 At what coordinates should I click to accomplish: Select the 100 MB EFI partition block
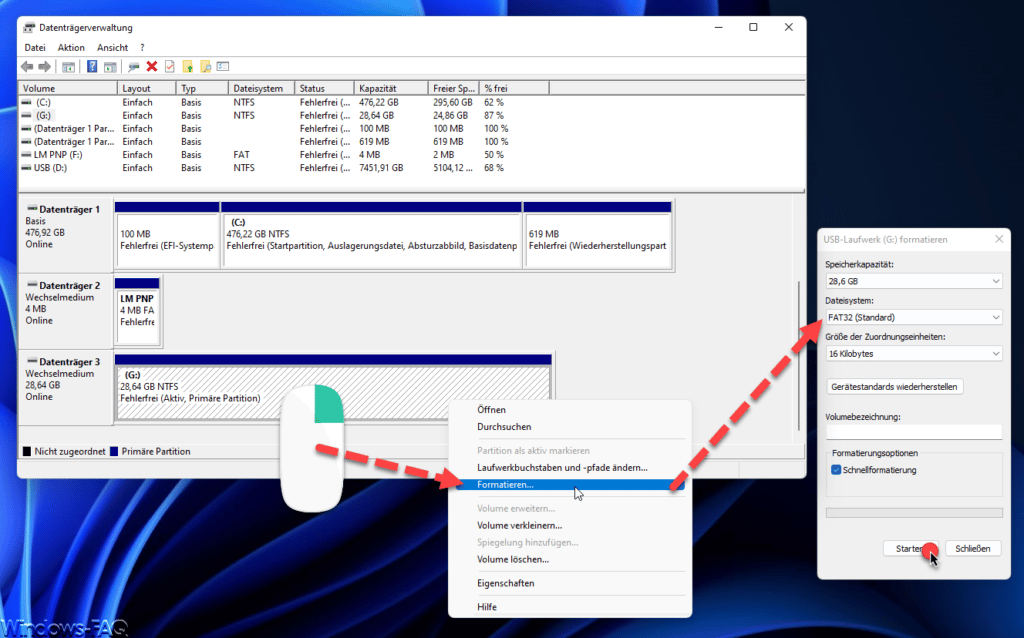(167, 234)
